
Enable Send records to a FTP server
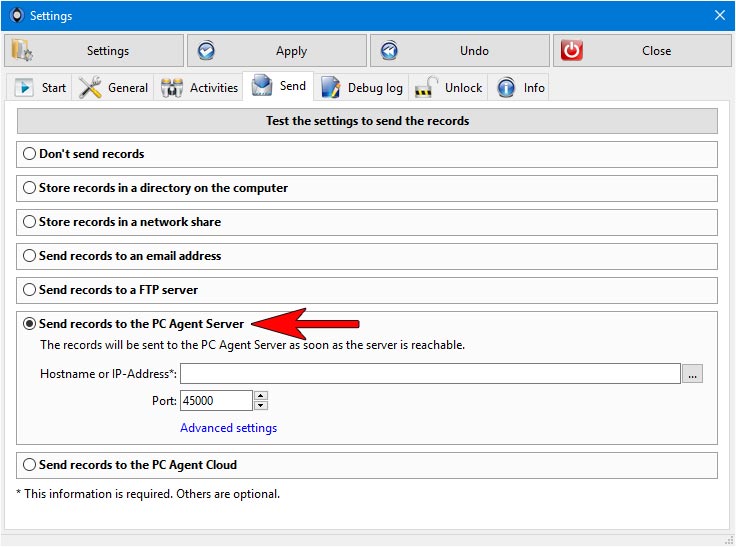tap(30, 290)
